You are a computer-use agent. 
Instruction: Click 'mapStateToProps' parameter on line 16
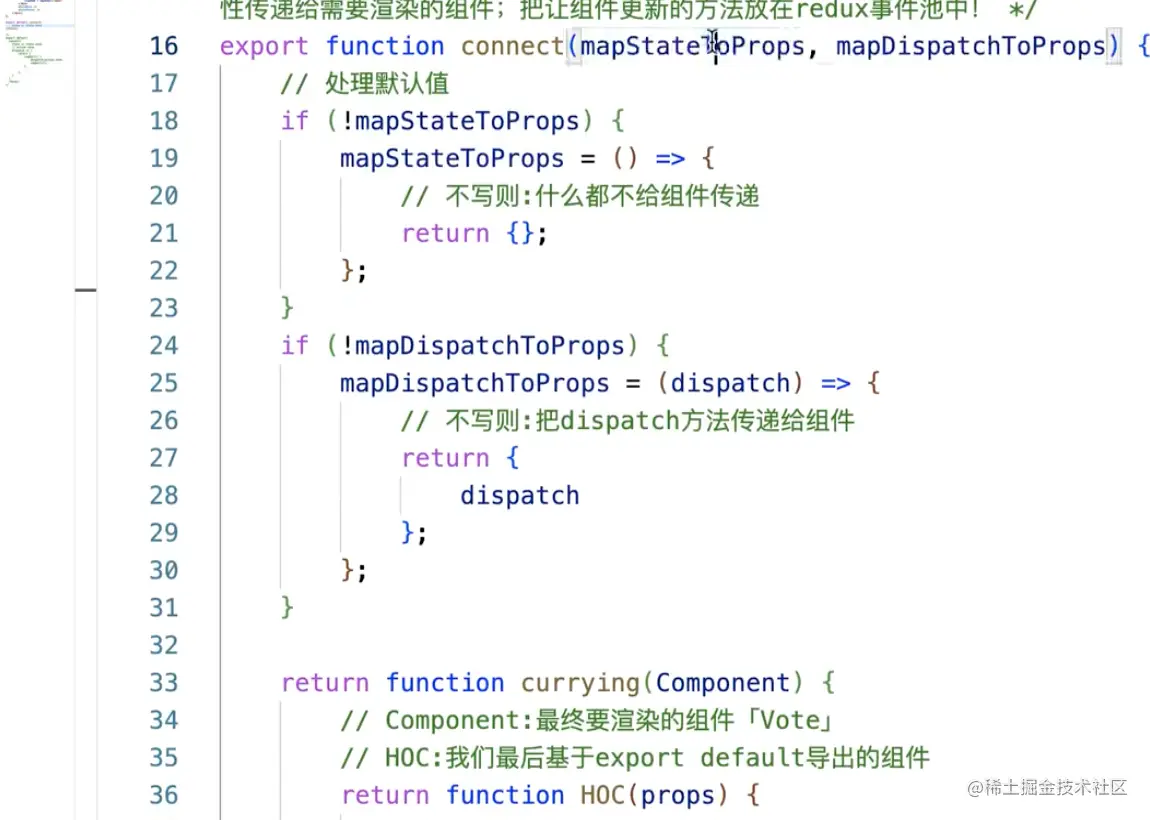pos(692,47)
